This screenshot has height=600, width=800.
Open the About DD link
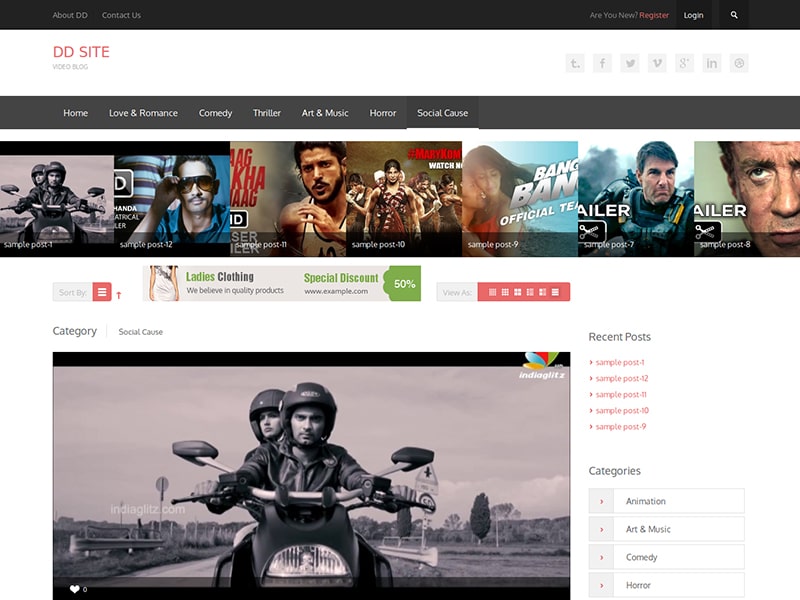pyautogui.click(x=70, y=15)
